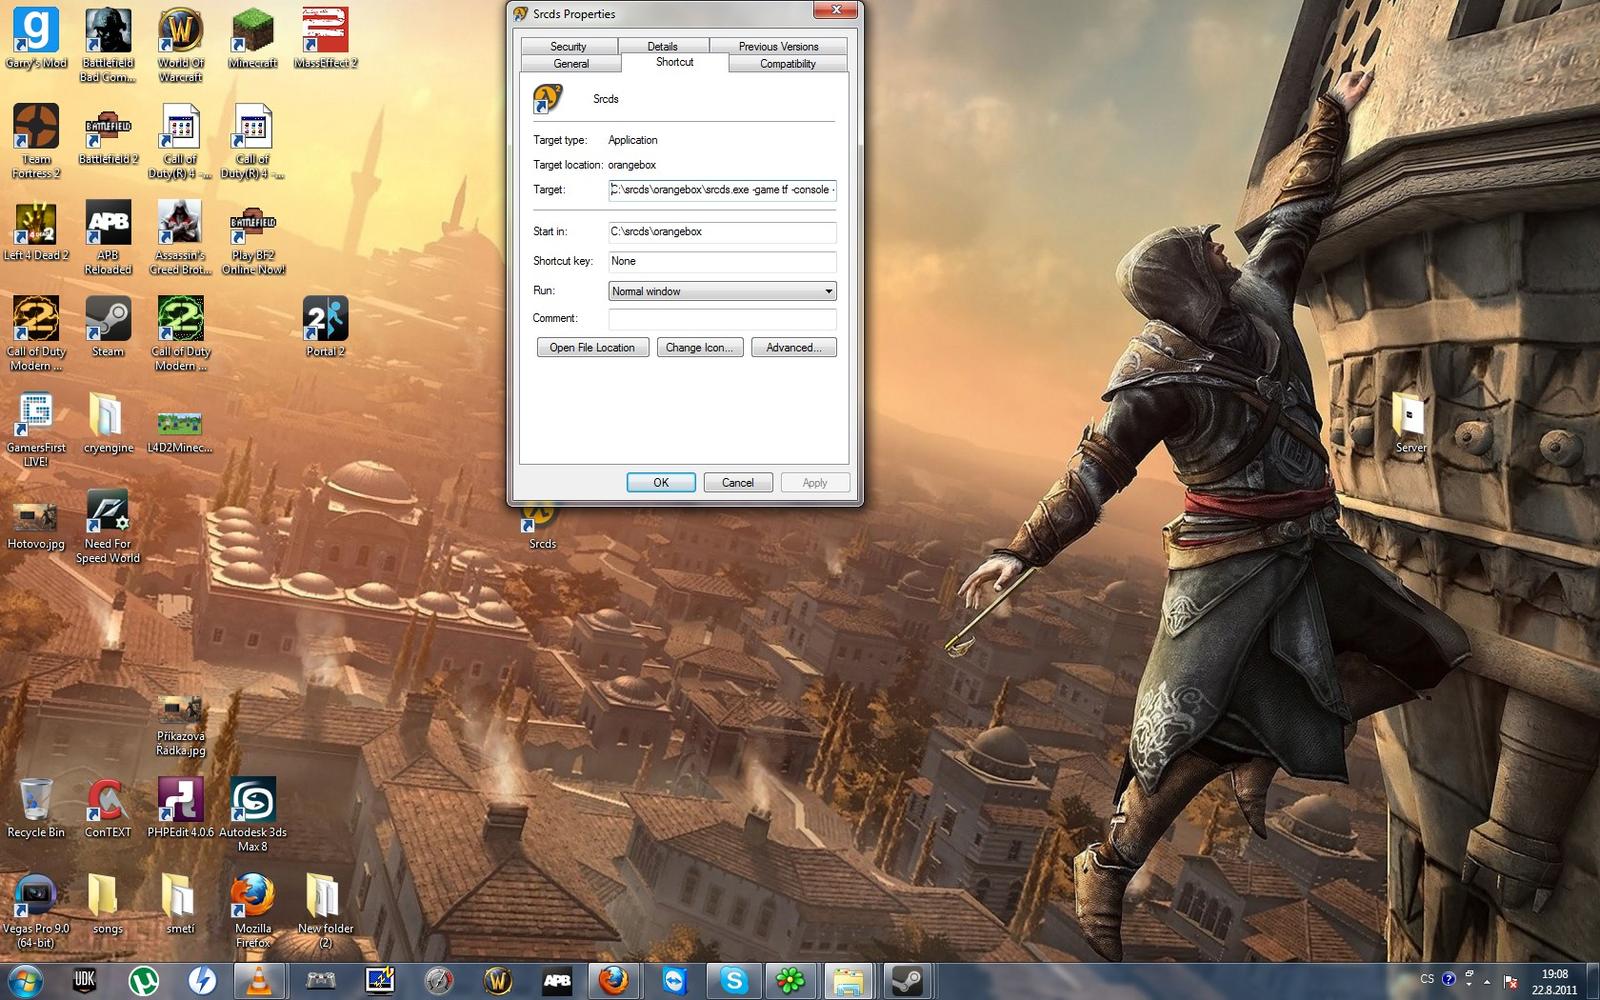This screenshot has height=1000, width=1600.
Task: Select the ConTEXT editor shortcut
Action: point(108,808)
